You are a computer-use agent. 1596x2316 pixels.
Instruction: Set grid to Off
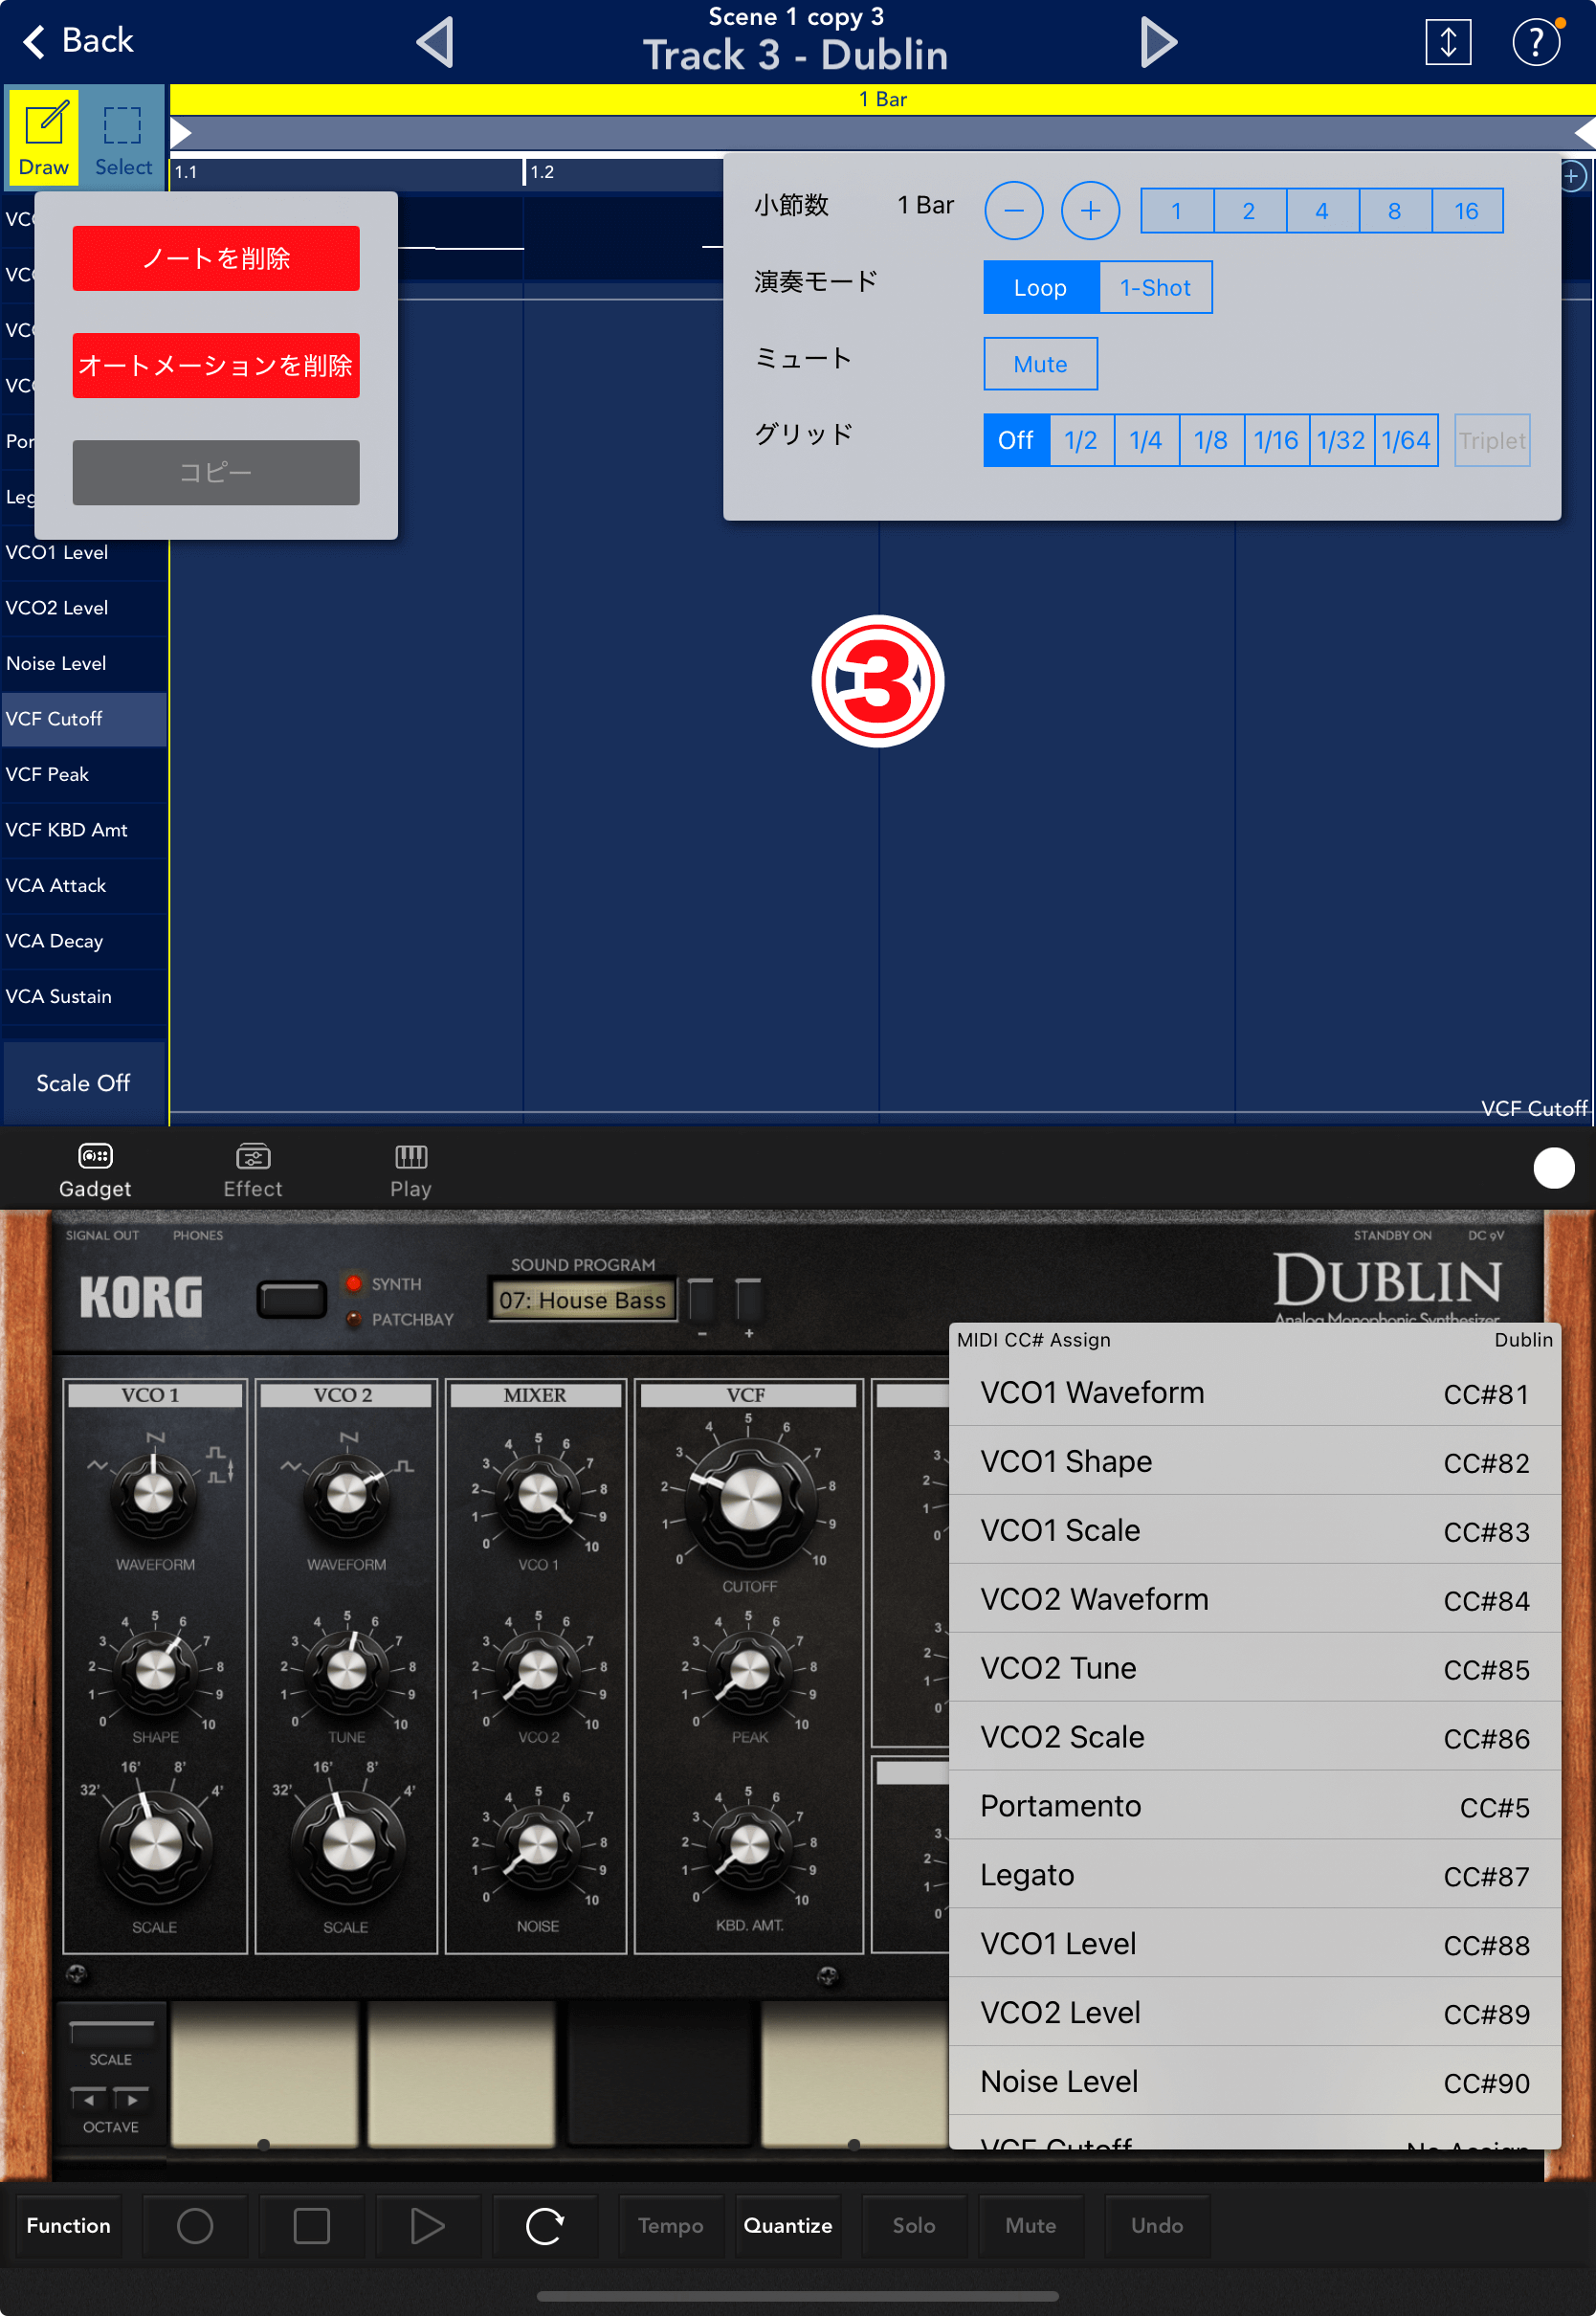[1016, 440]
